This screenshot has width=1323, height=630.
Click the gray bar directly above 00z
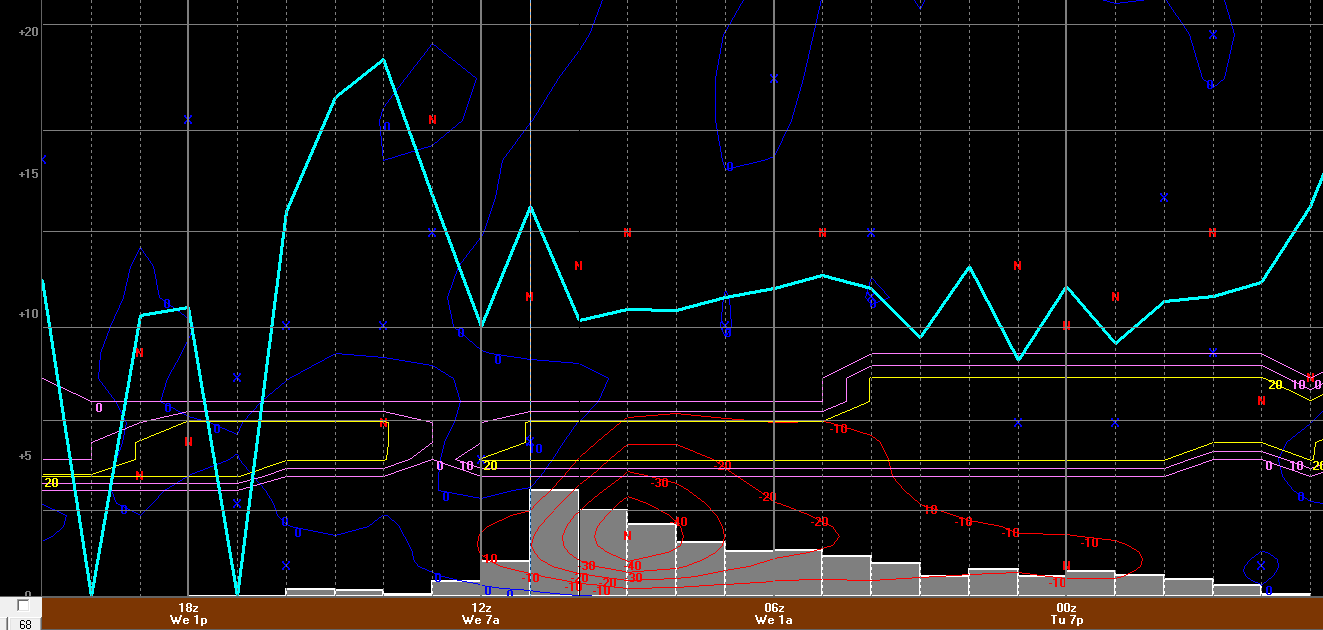click(x=1090, y=583)
